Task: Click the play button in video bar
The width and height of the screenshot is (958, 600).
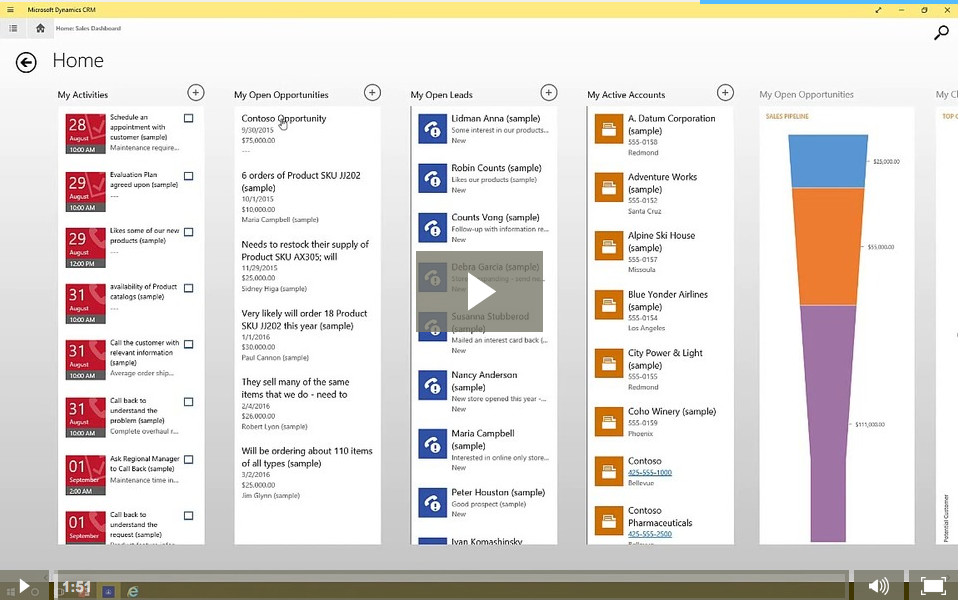Action: [24, 586]
